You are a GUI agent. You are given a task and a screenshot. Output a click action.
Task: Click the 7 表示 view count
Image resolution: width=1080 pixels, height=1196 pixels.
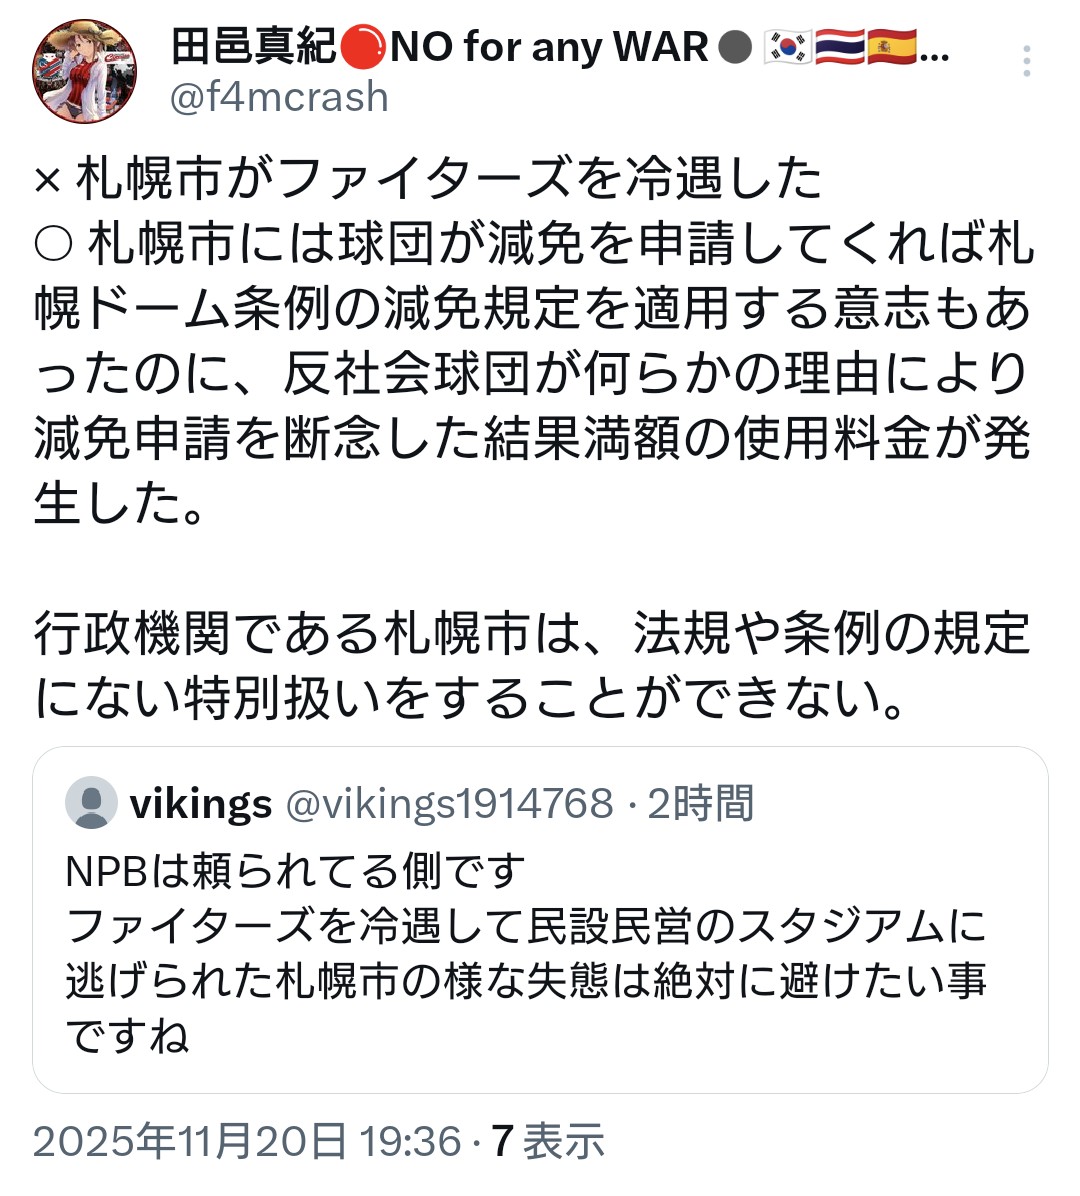(x=549, y=1142)
